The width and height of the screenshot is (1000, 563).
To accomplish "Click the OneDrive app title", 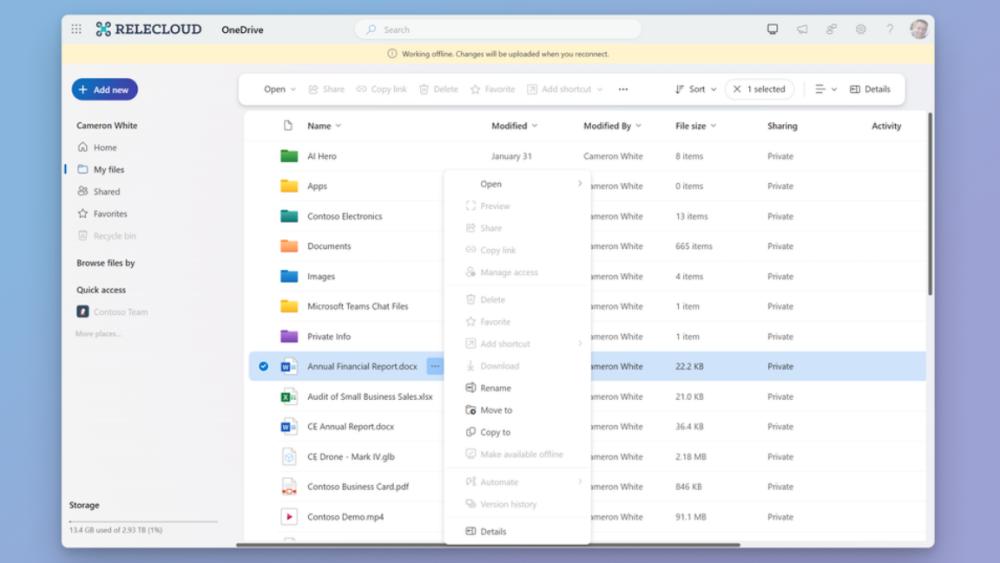I will click(x=242, y=29).
